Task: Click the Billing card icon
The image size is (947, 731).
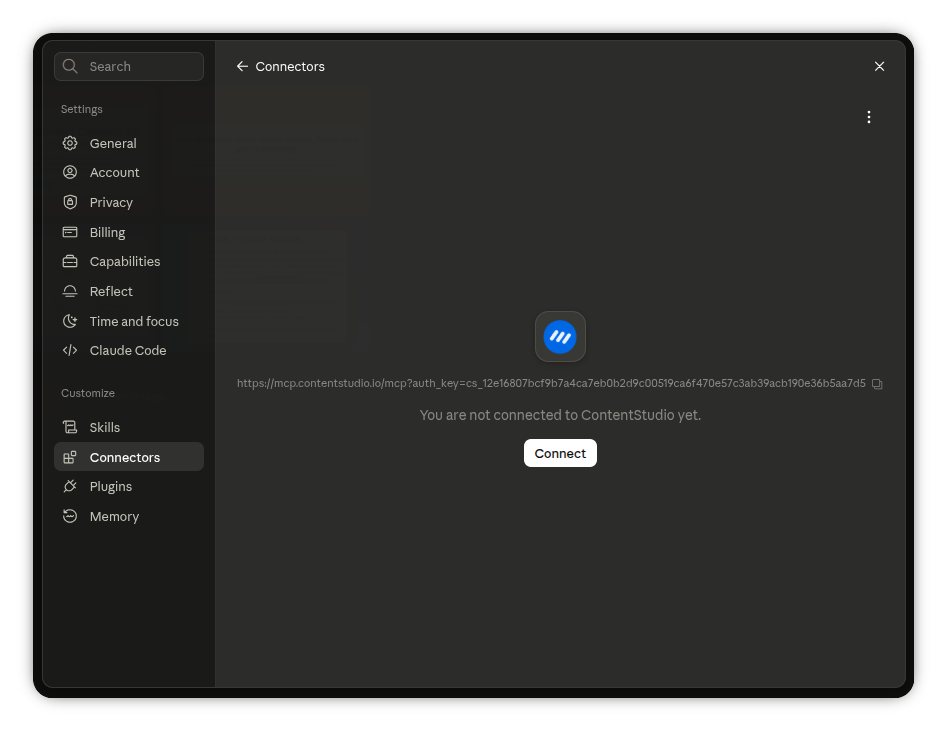Action: pyautogui.click(x=70, y=232)
